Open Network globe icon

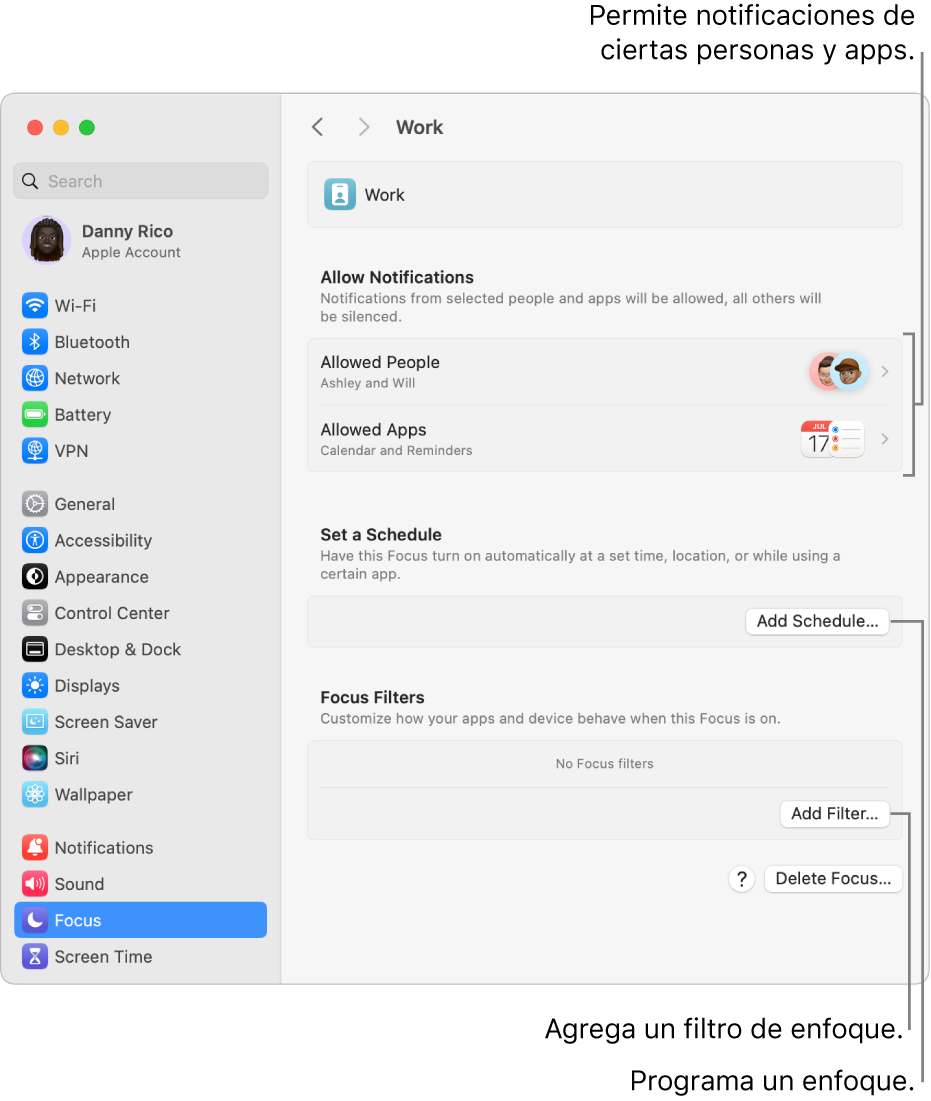coord(34,378)
